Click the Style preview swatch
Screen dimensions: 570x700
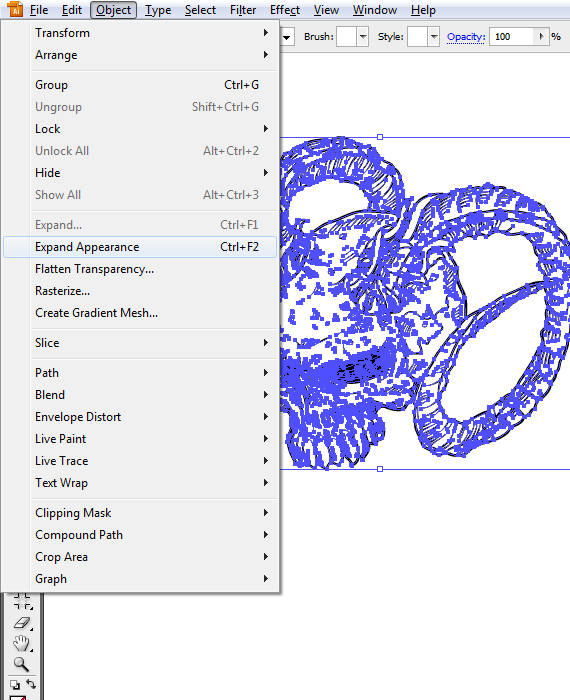tap(418, 37)
